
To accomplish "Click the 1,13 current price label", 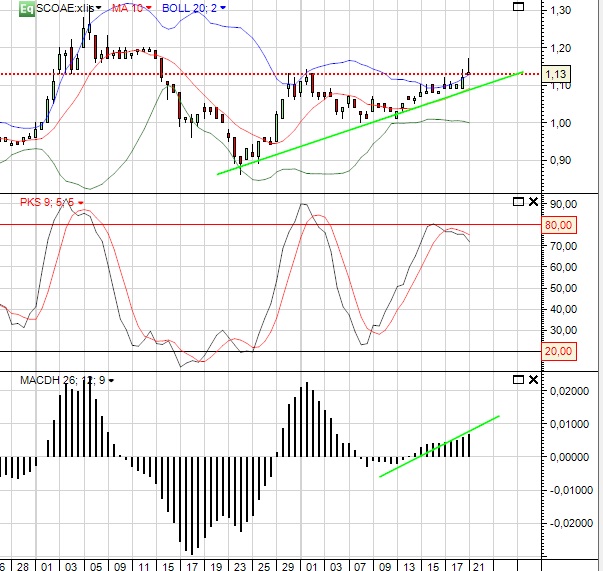I will coord(556,74).
